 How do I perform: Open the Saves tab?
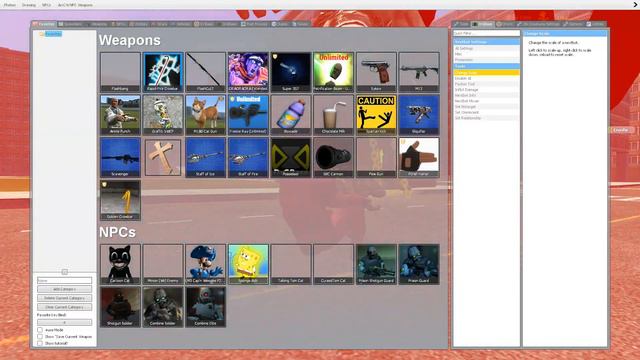point(300,24)
